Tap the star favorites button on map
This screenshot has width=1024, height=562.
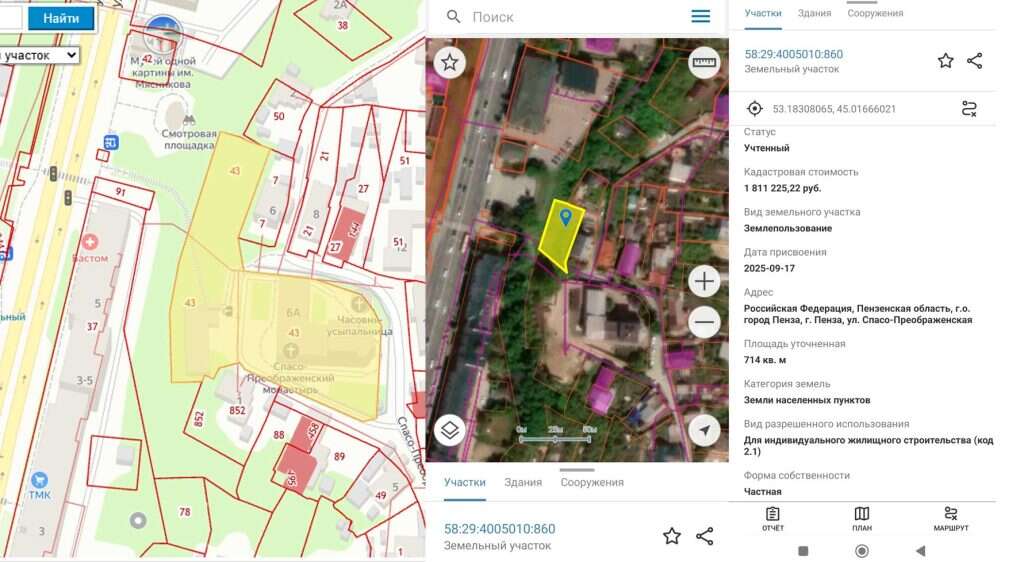(x=450, y=63)
